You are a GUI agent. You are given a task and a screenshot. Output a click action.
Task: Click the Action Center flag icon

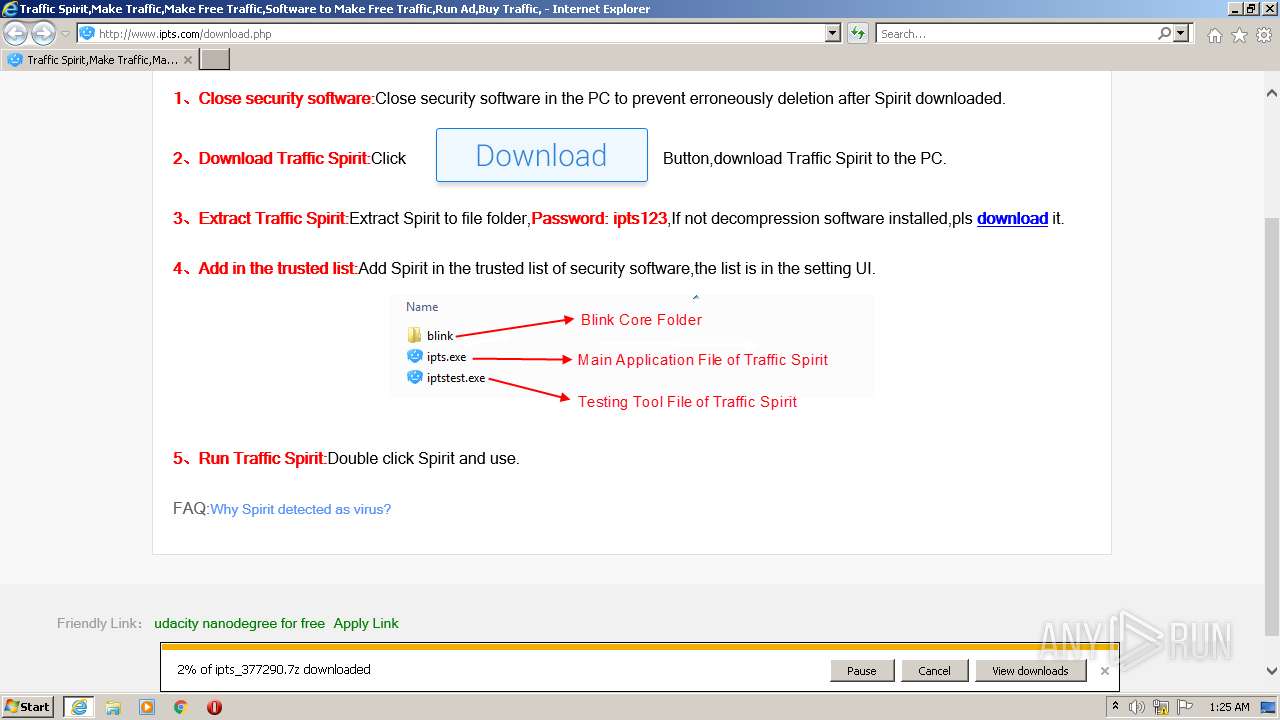point(1185,707)
